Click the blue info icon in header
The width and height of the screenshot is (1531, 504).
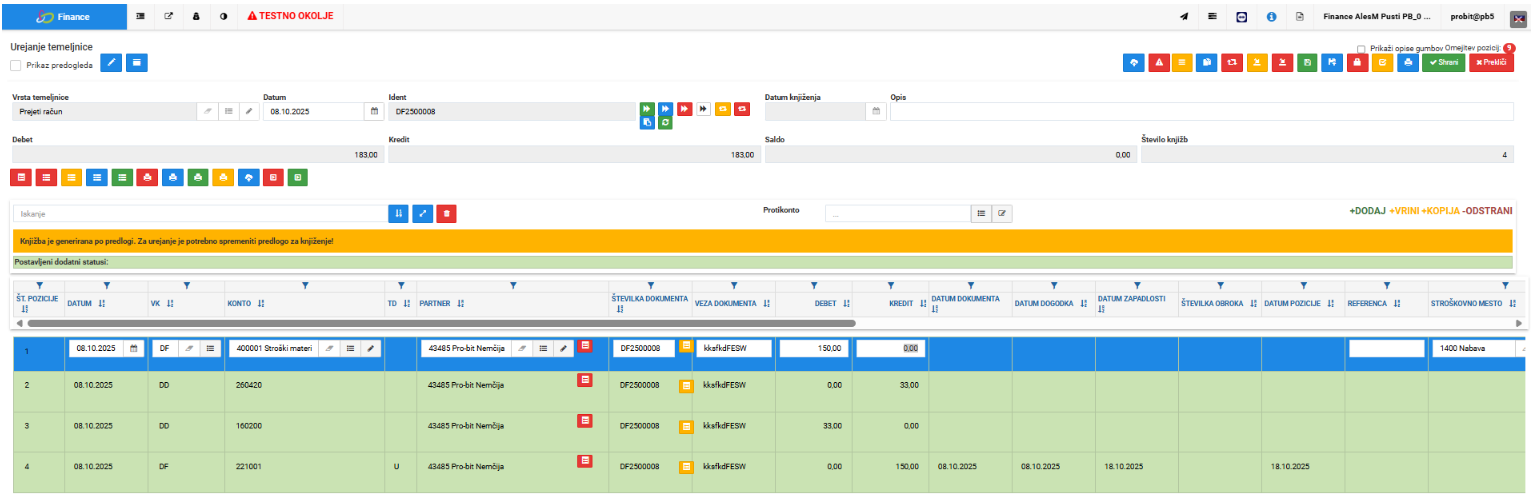tap(1271, 16)
